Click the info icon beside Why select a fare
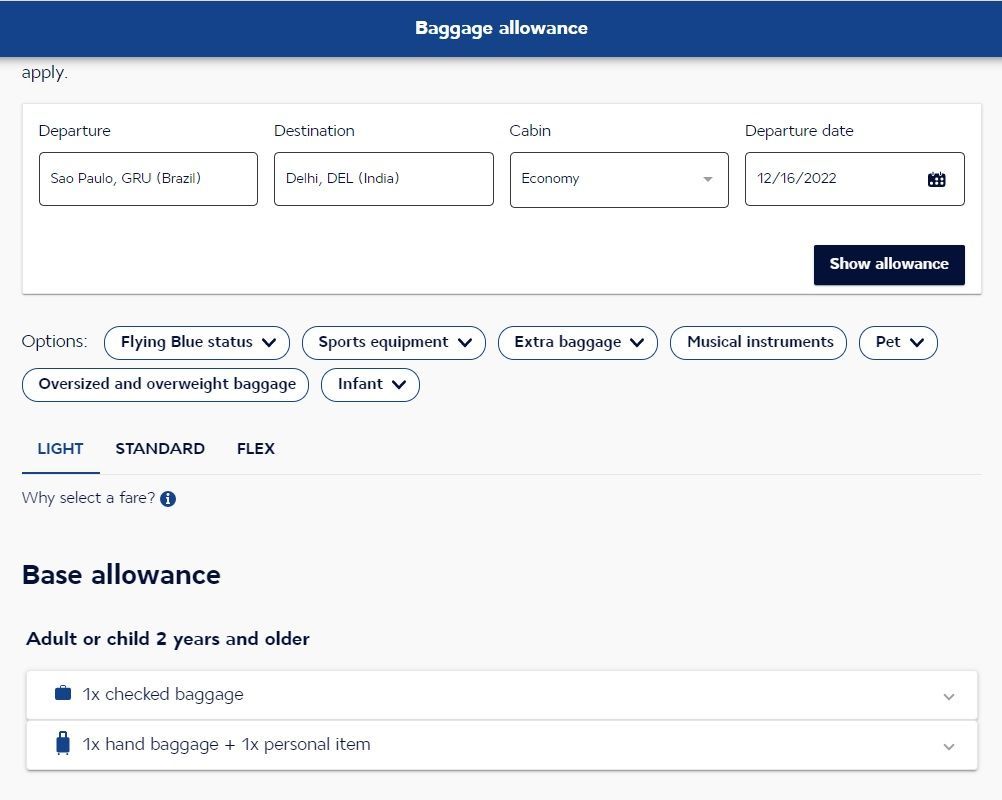 click(168, 499)
